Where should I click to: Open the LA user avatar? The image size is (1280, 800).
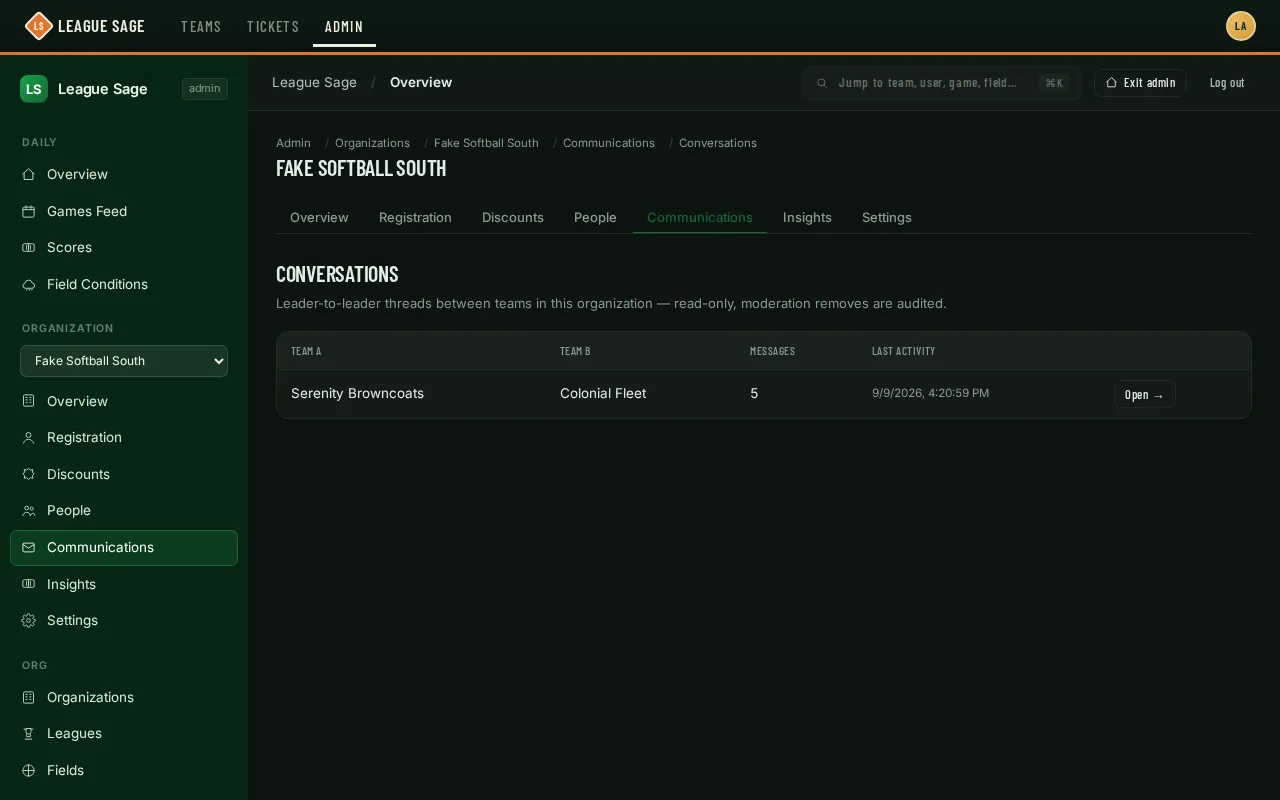(1241, 26)
